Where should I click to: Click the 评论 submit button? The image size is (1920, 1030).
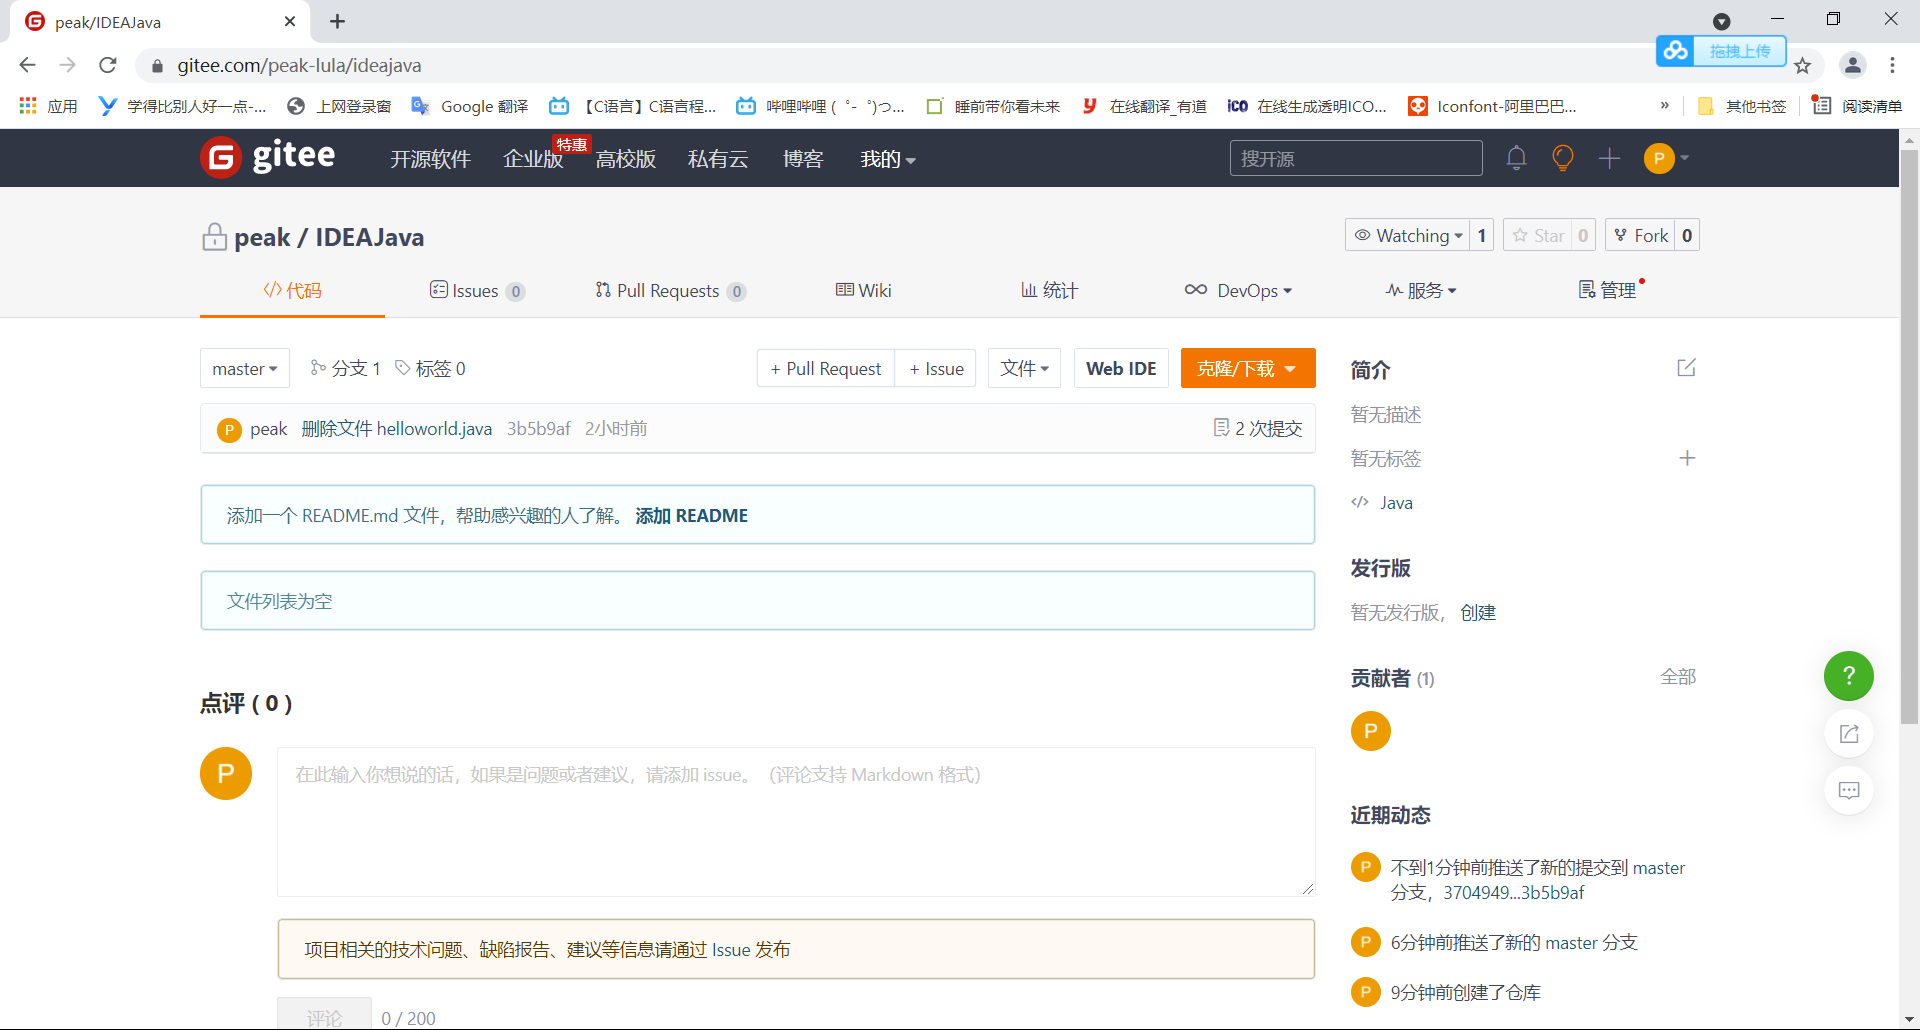coord(324,1014)
